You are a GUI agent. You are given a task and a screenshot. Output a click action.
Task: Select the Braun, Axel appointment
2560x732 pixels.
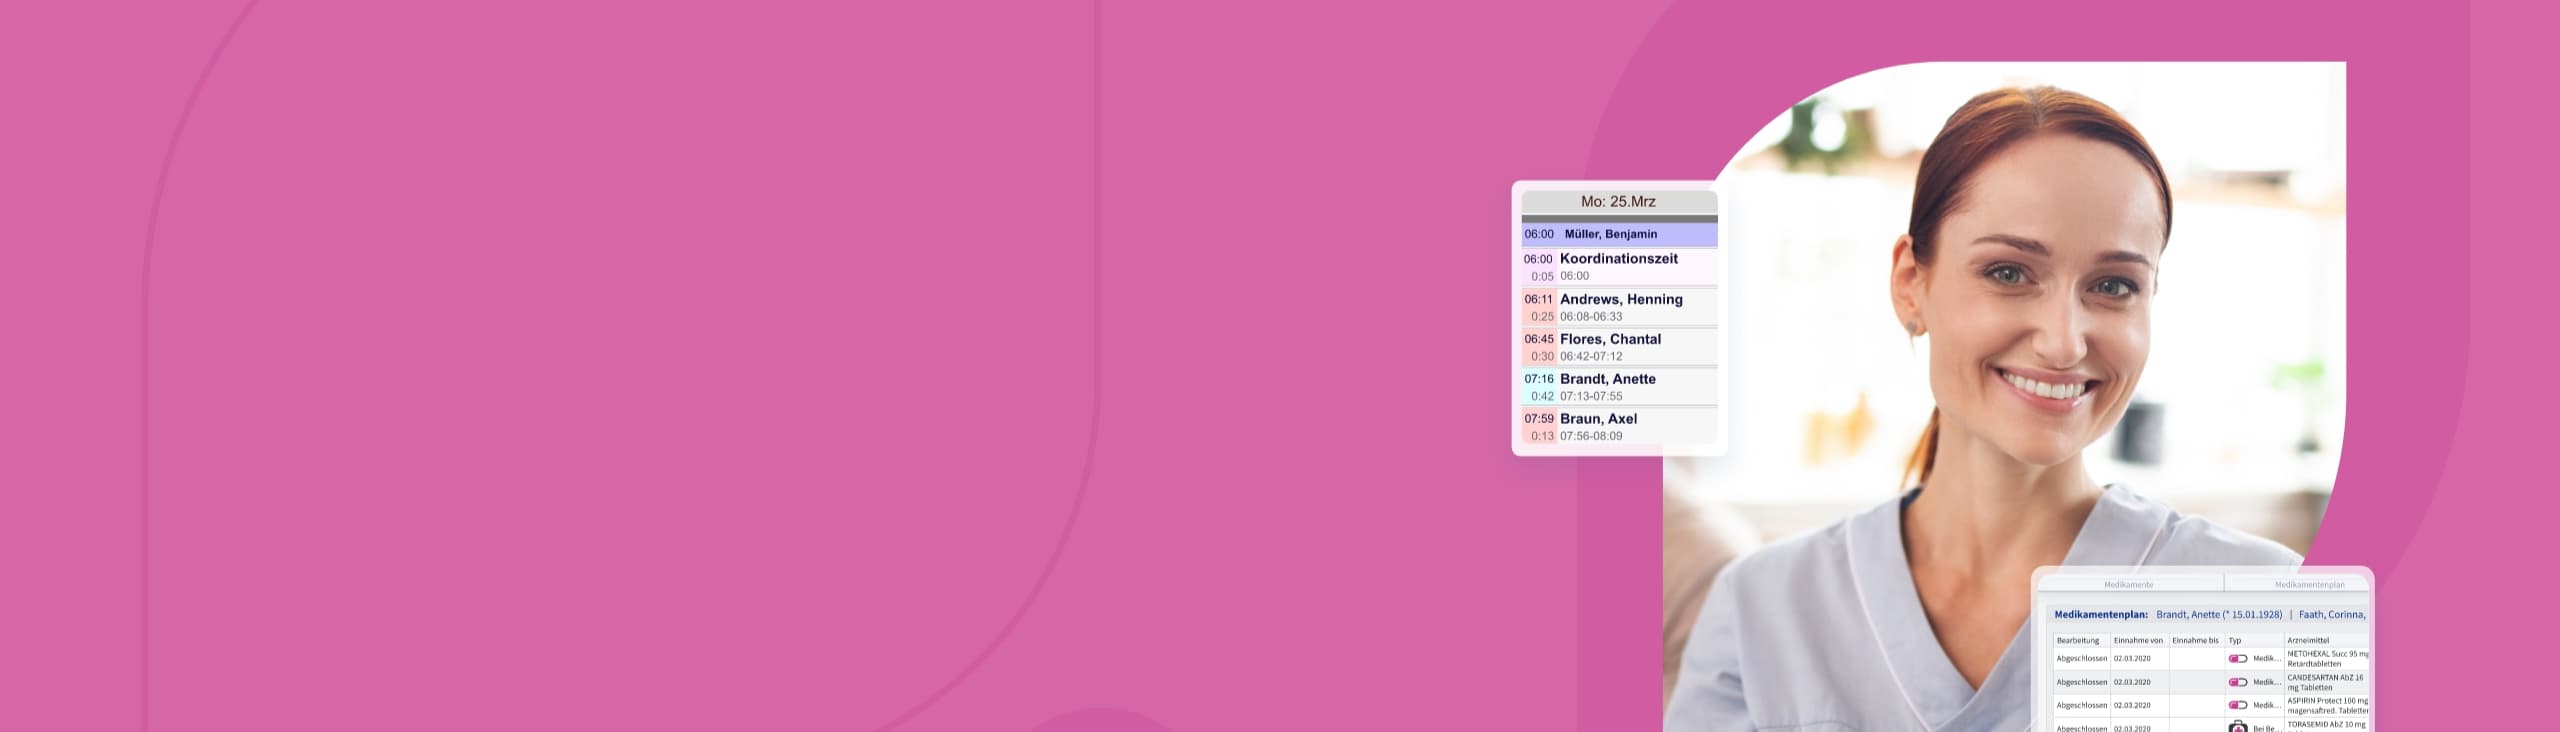(x=1598, y=427)
